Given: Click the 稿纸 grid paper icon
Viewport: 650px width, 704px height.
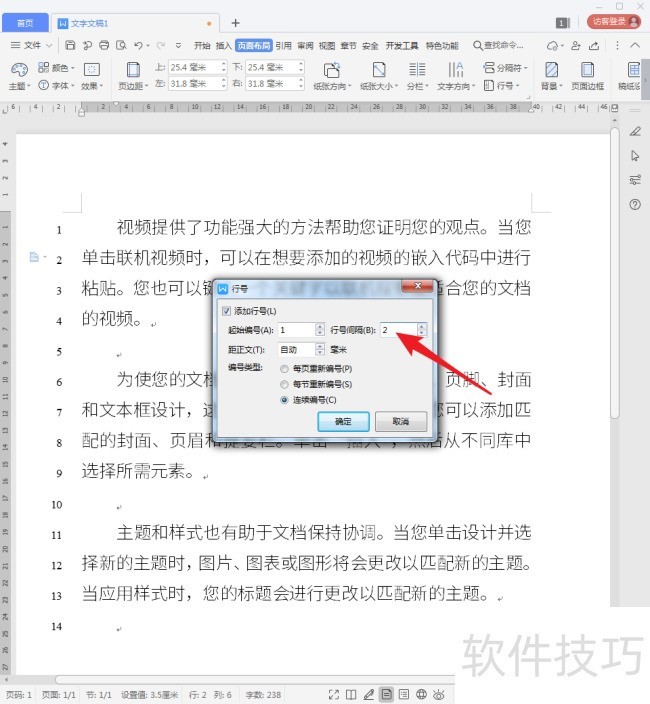Looking at the screenshot, I should tap(633, 70).
